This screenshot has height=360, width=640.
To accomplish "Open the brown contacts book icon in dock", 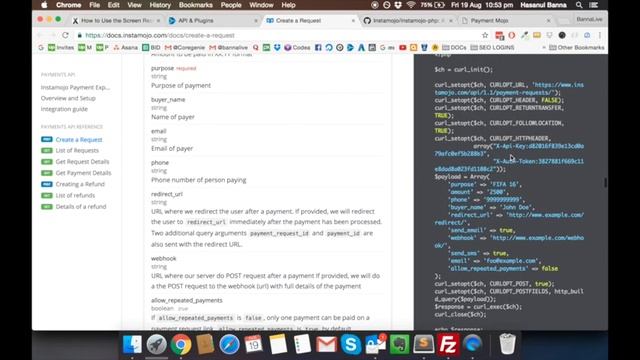I will pos(205,344).
